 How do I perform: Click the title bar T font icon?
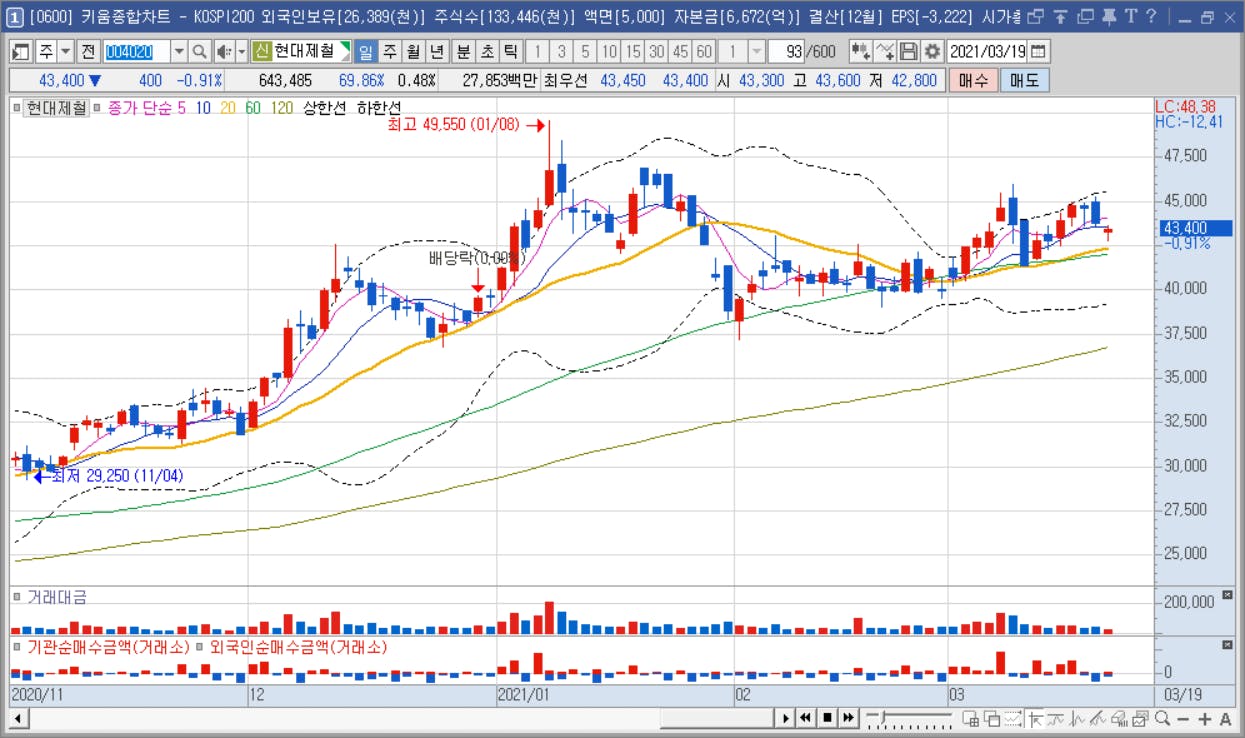(x=1131, y=16)
